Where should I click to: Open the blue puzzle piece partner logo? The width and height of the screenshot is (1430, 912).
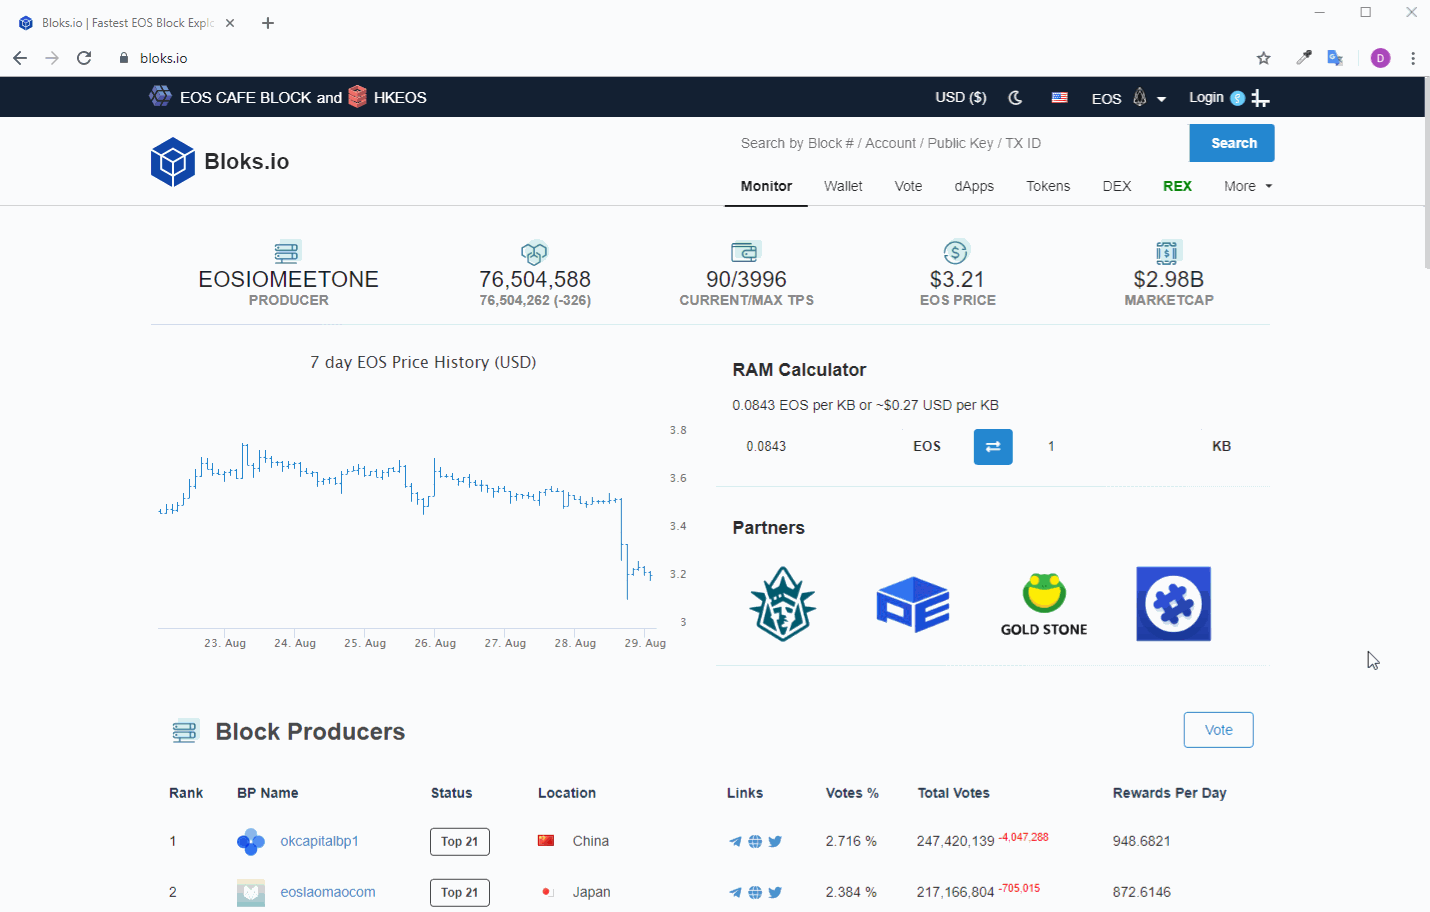(x=1173, y=604)
